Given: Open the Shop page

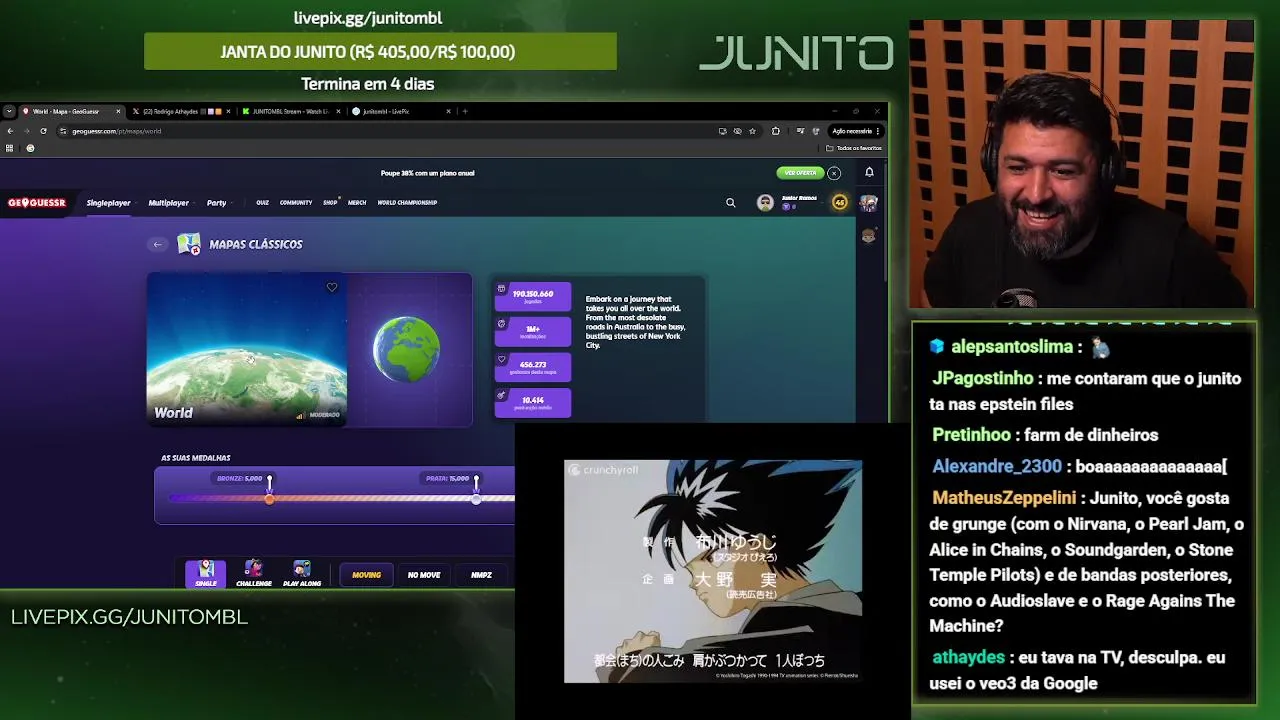Looking at the screenshot, I should 330,203.
